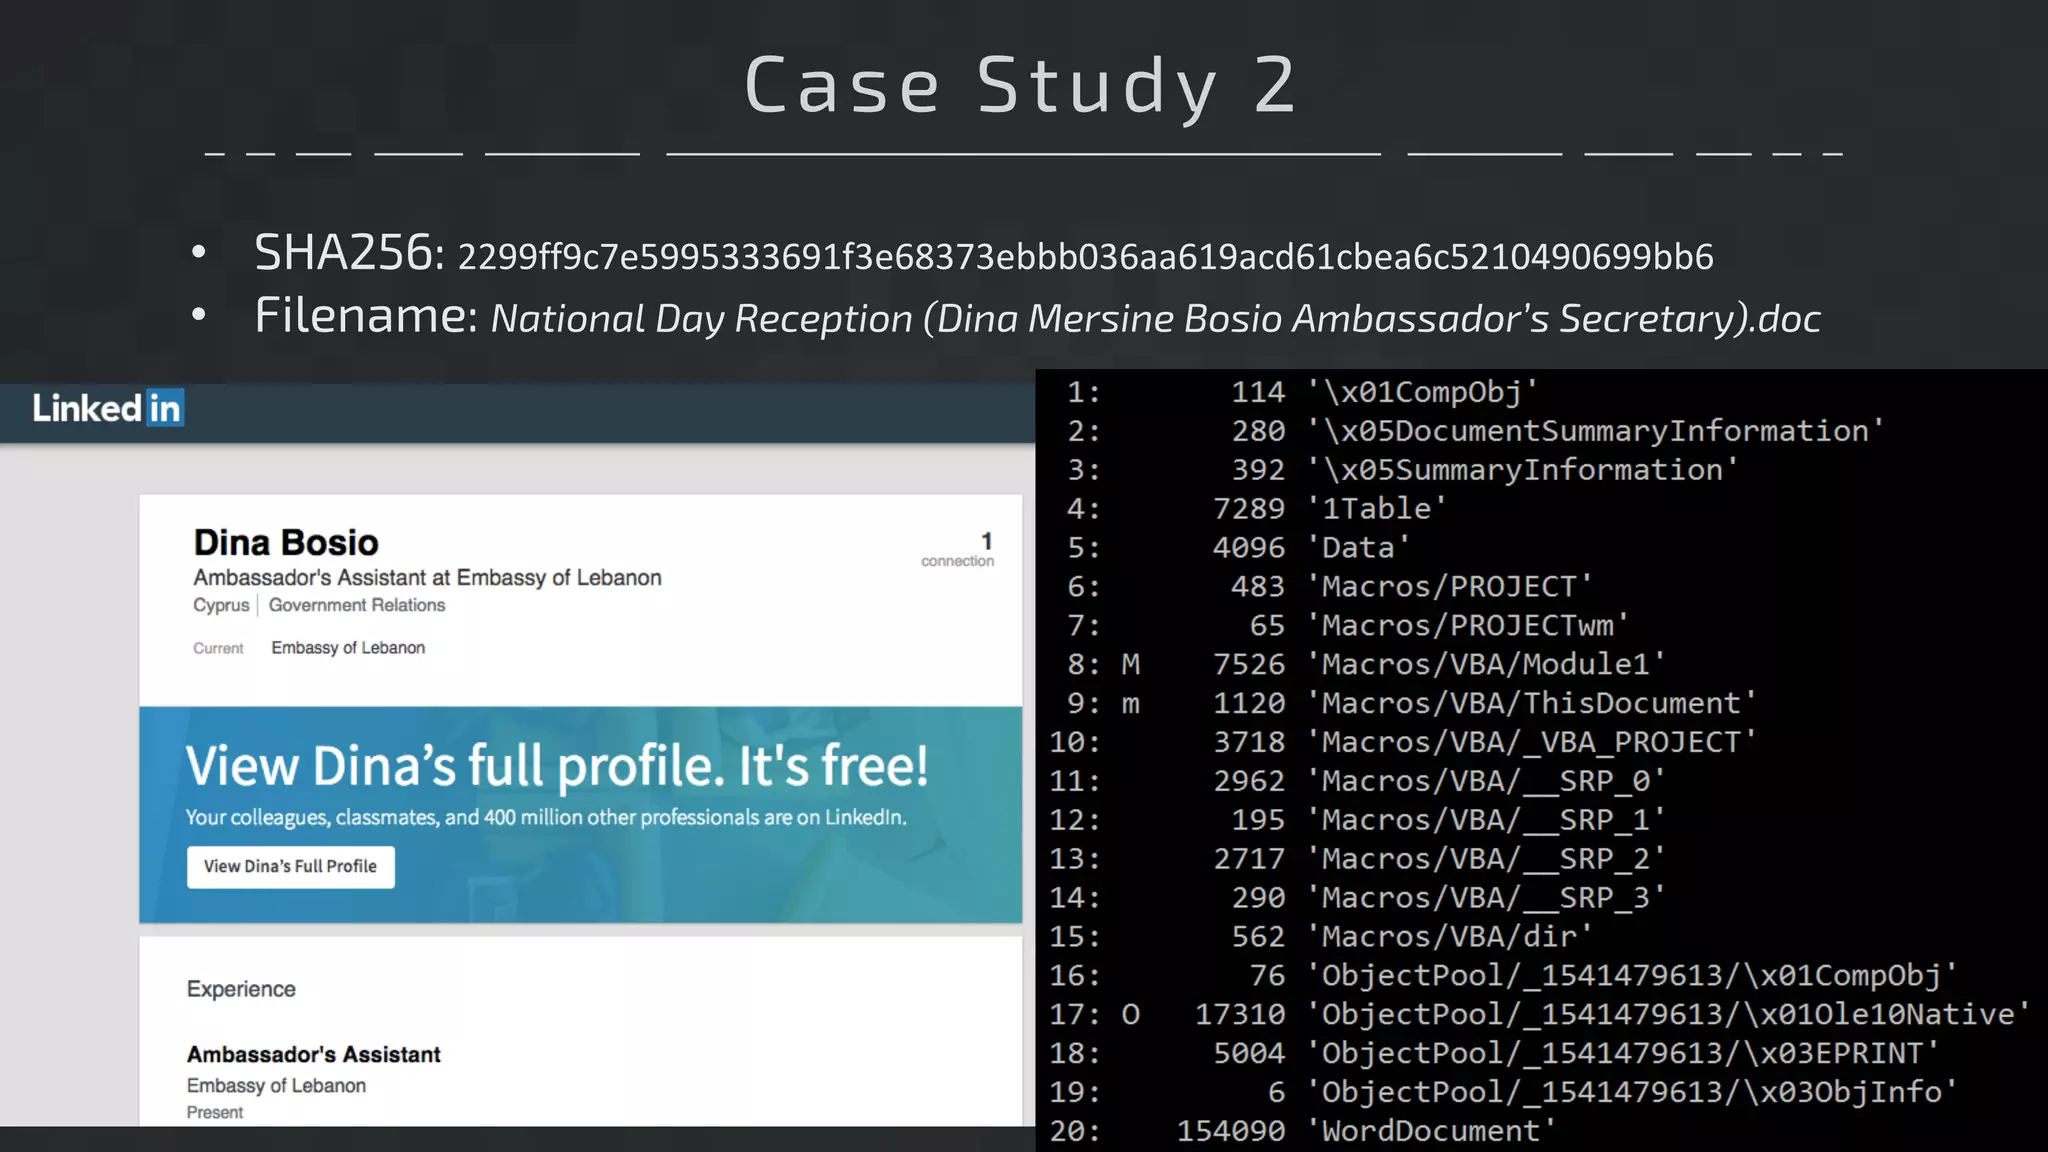Screen dimensions: 2048x1152
Task: Click the Dina Bosio profile name
Action: coord(286,542)
